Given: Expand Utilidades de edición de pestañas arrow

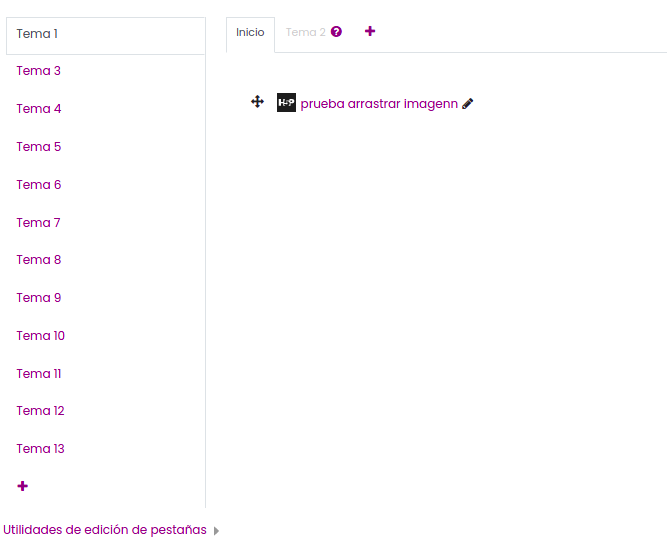Looking at the screenshot, I should point(216,531).
